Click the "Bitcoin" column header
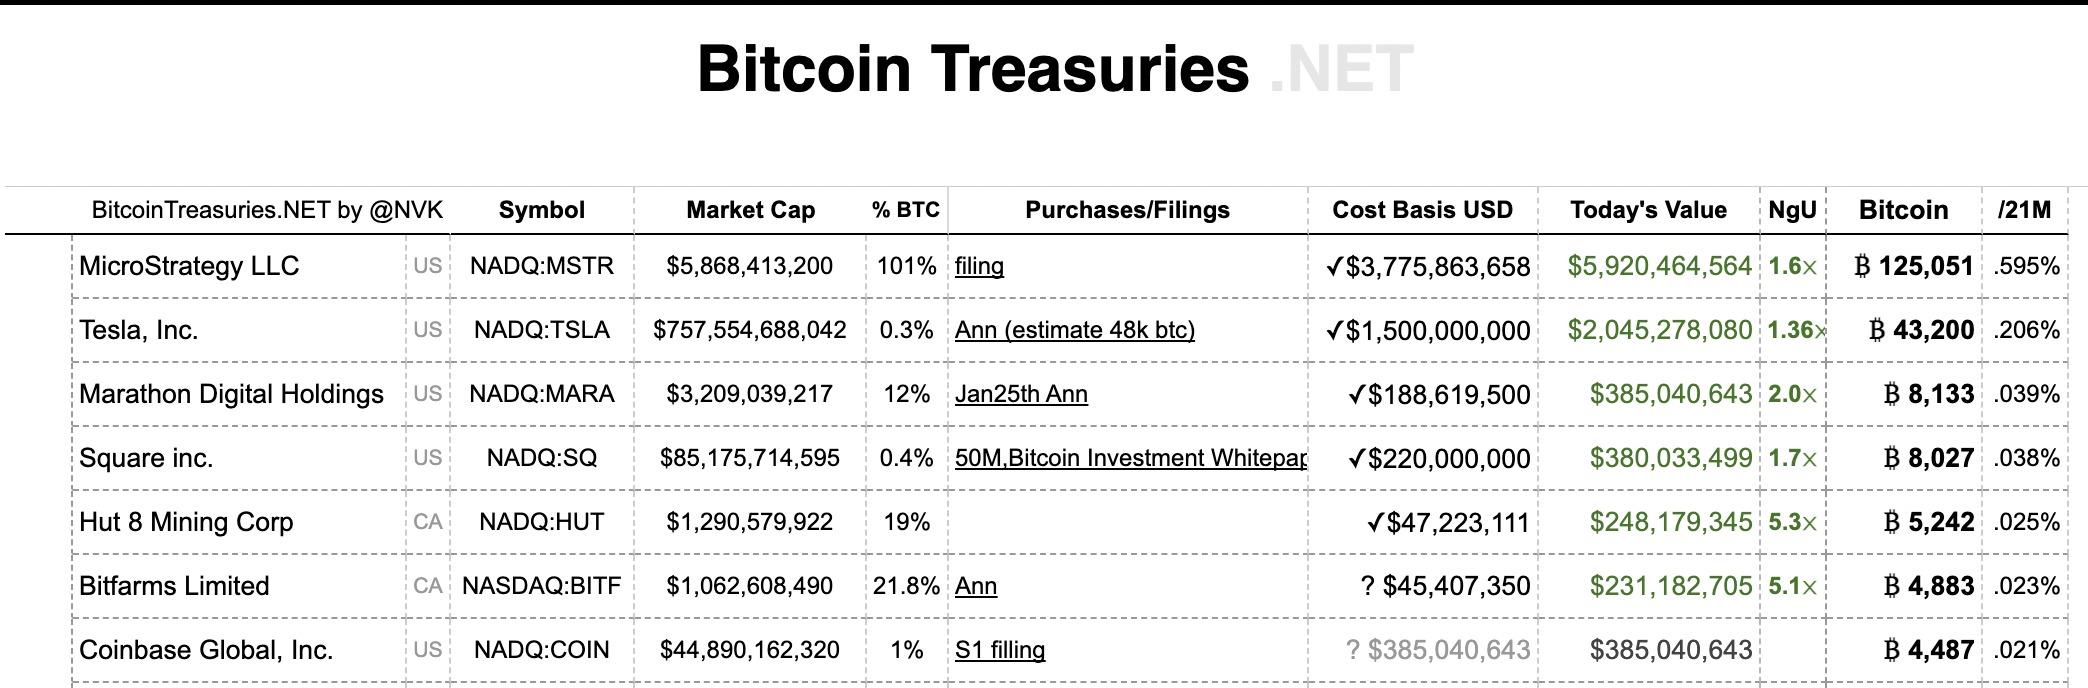This screenshot has width=2088, height=688. [1903, 210]
